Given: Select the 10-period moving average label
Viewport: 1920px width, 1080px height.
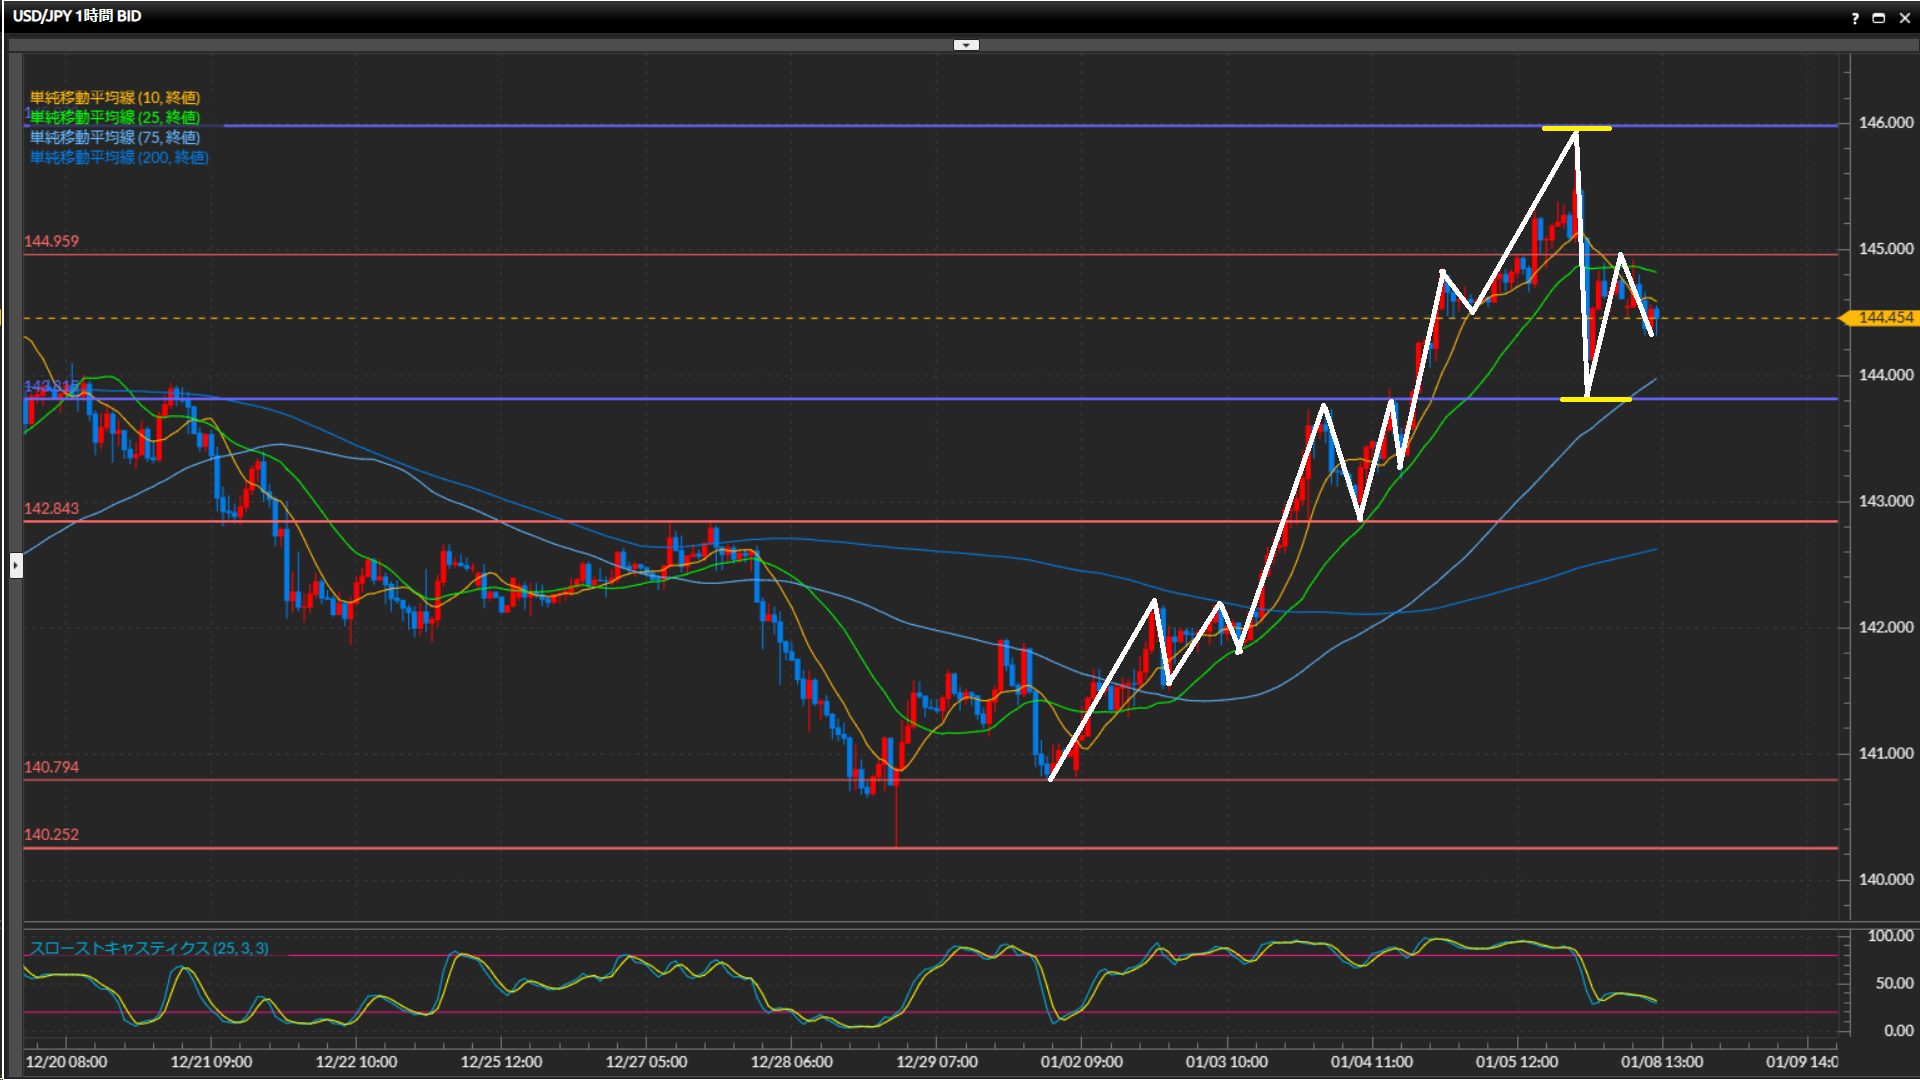Looking at the screenshot, I should [115, 97].
